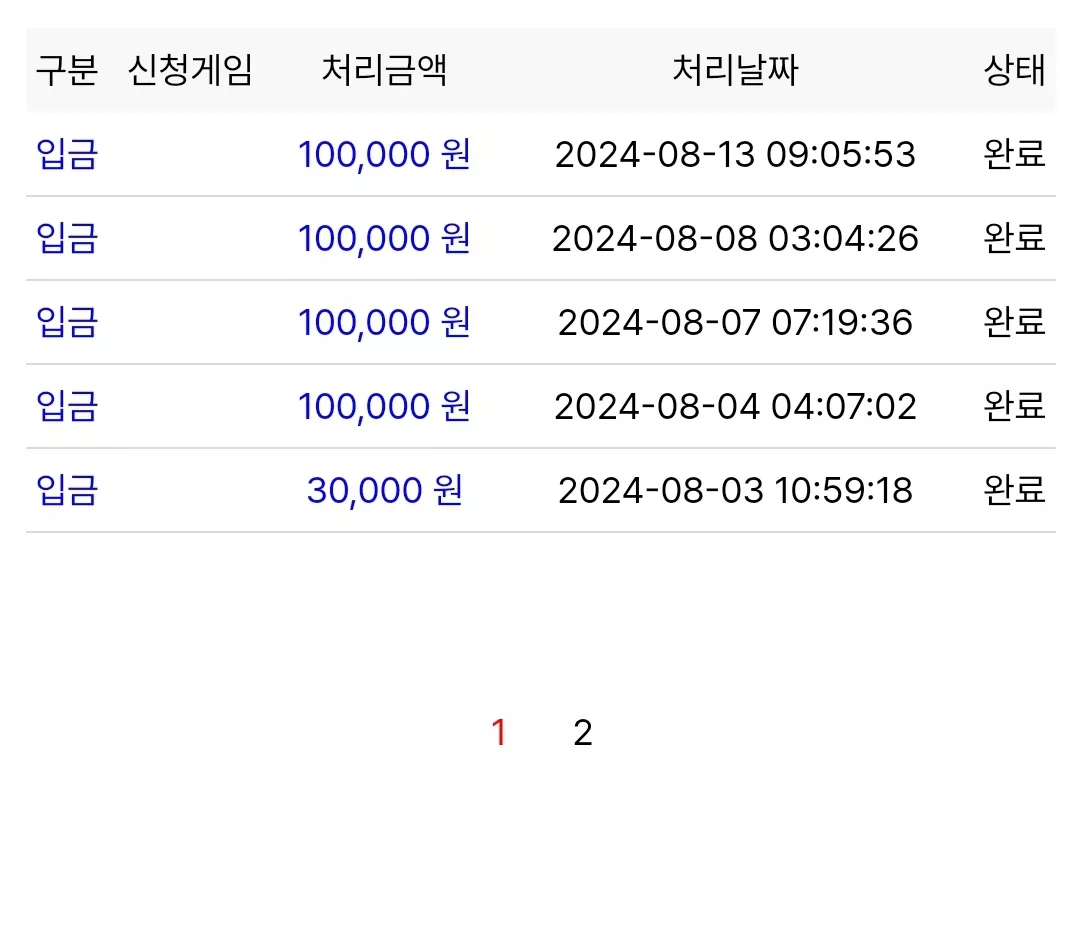Open the 입금 entry dated 2024-08-07
The image size is (1080, 928).
tap(67, 322)
